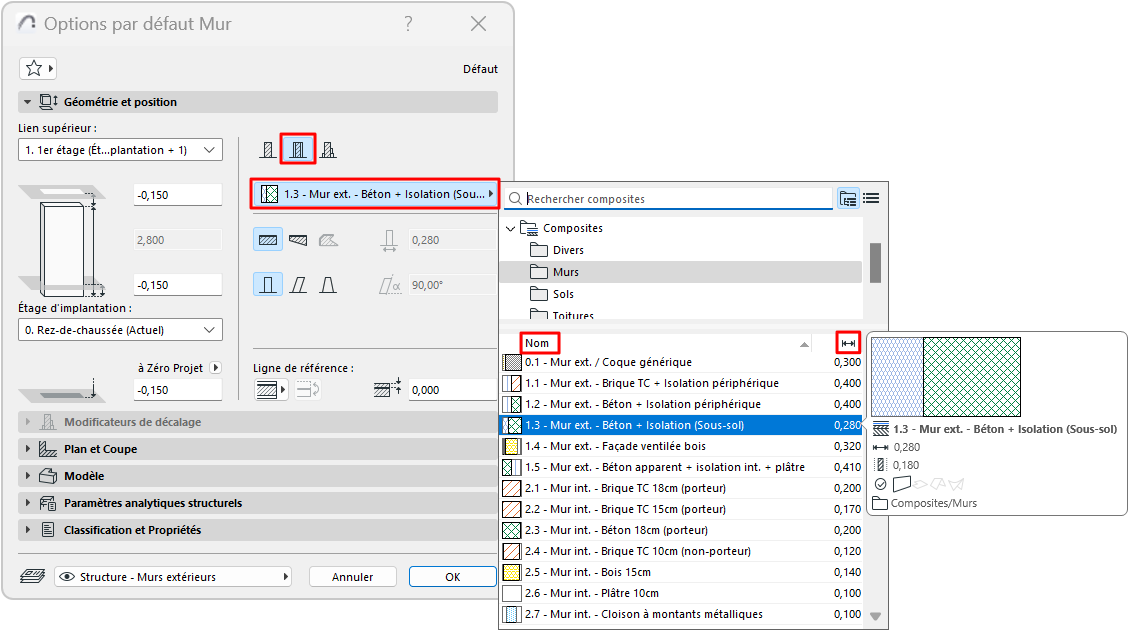This screenshot has height=631, width=1129.
Task: Click the fill swatch for 2.7 - Cloison à montants métalliques
Action: point(512,614)
